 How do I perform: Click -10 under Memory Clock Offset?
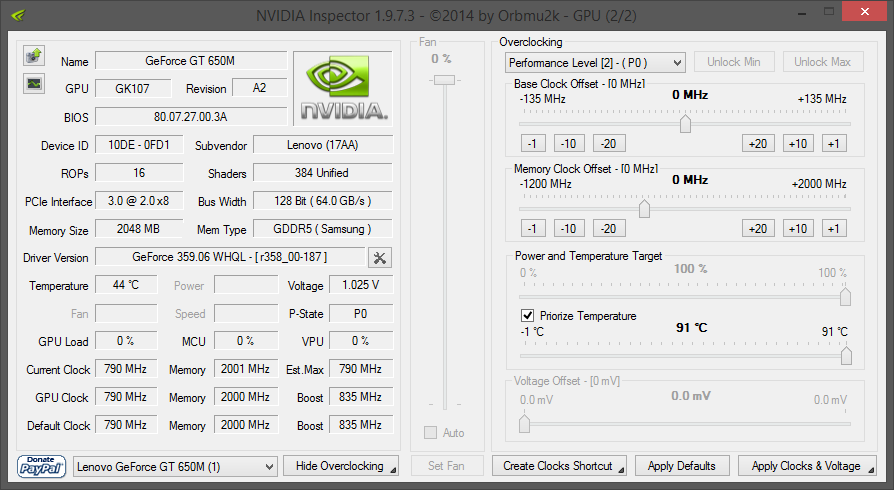[569, 229]
